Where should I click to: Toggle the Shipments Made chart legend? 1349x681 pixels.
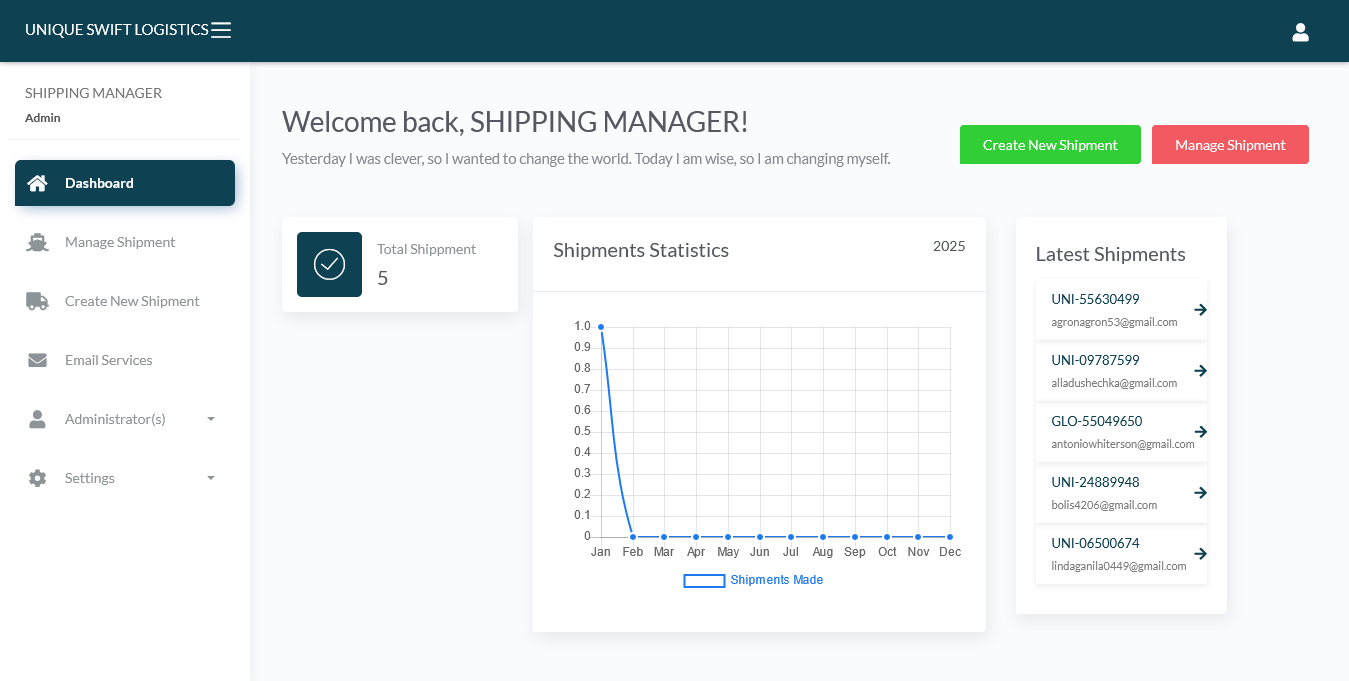coord(753,580)
